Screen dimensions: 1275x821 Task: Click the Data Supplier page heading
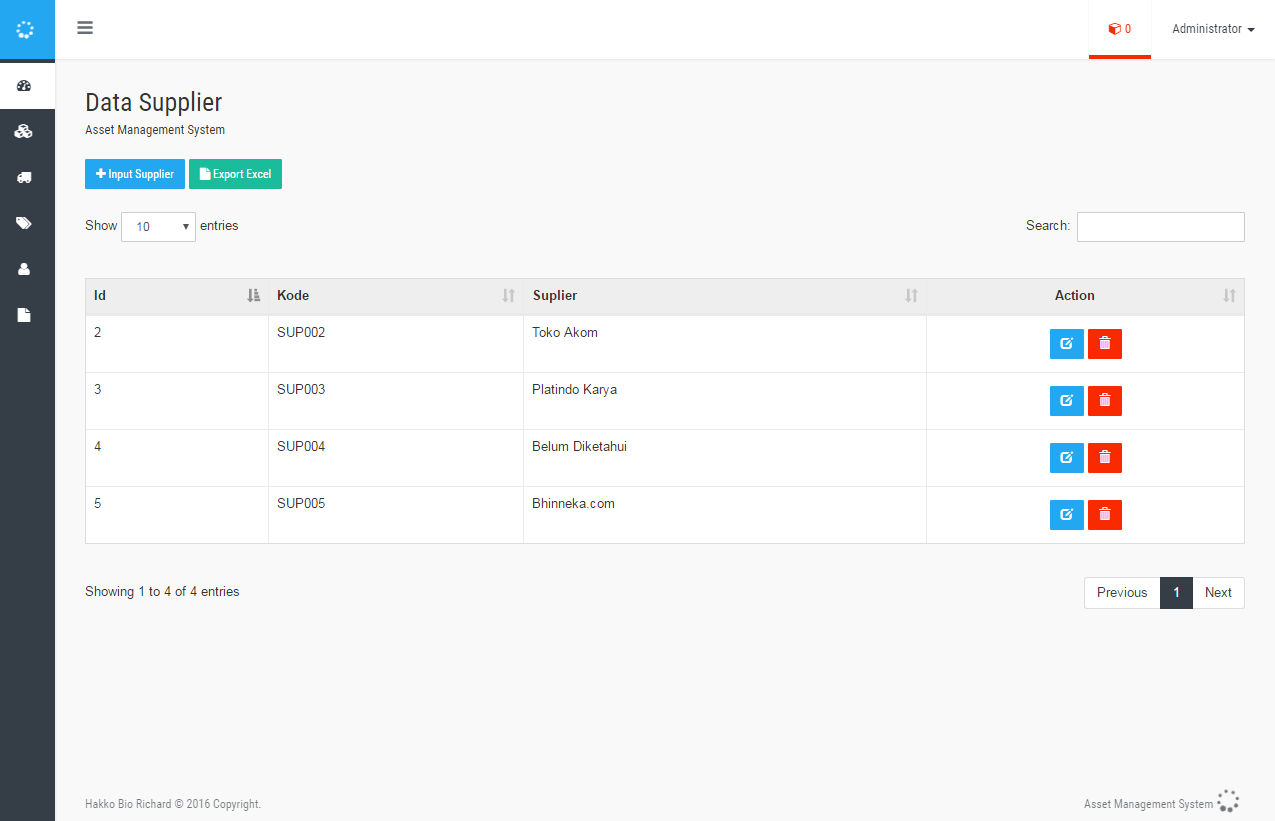pyautogui.click(x=153, y=102)
